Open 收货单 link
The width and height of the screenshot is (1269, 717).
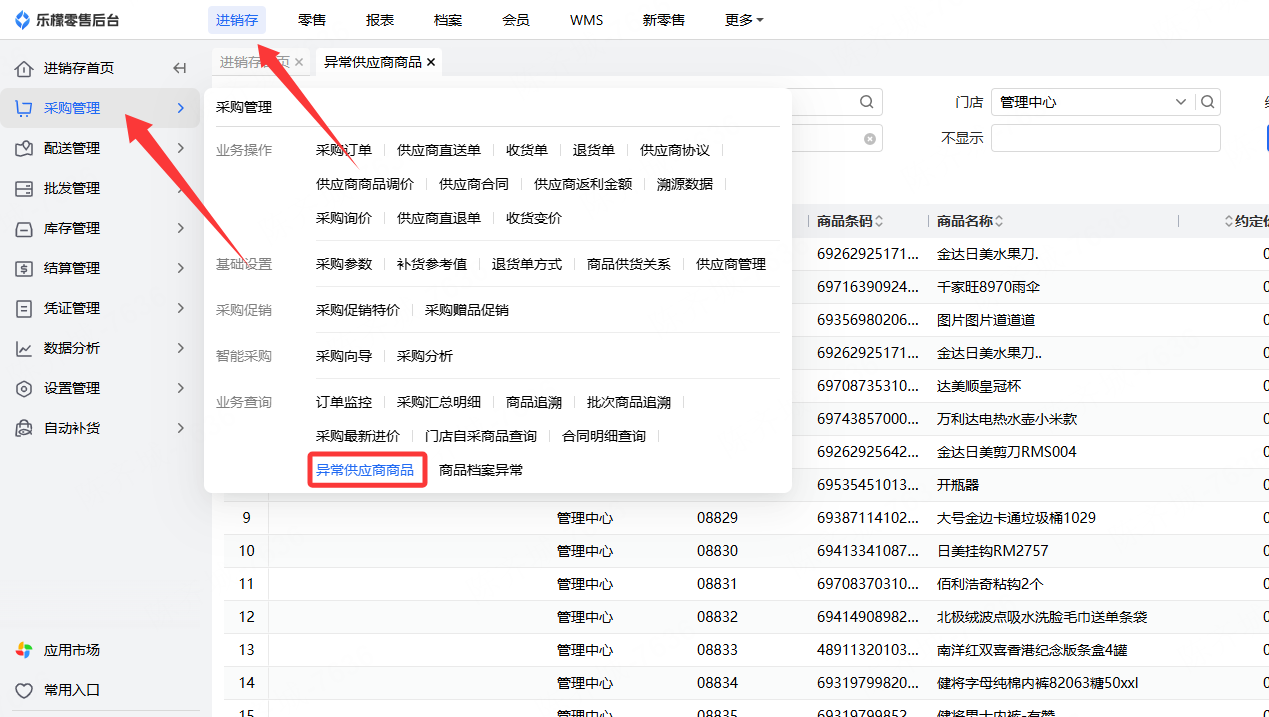527,150
